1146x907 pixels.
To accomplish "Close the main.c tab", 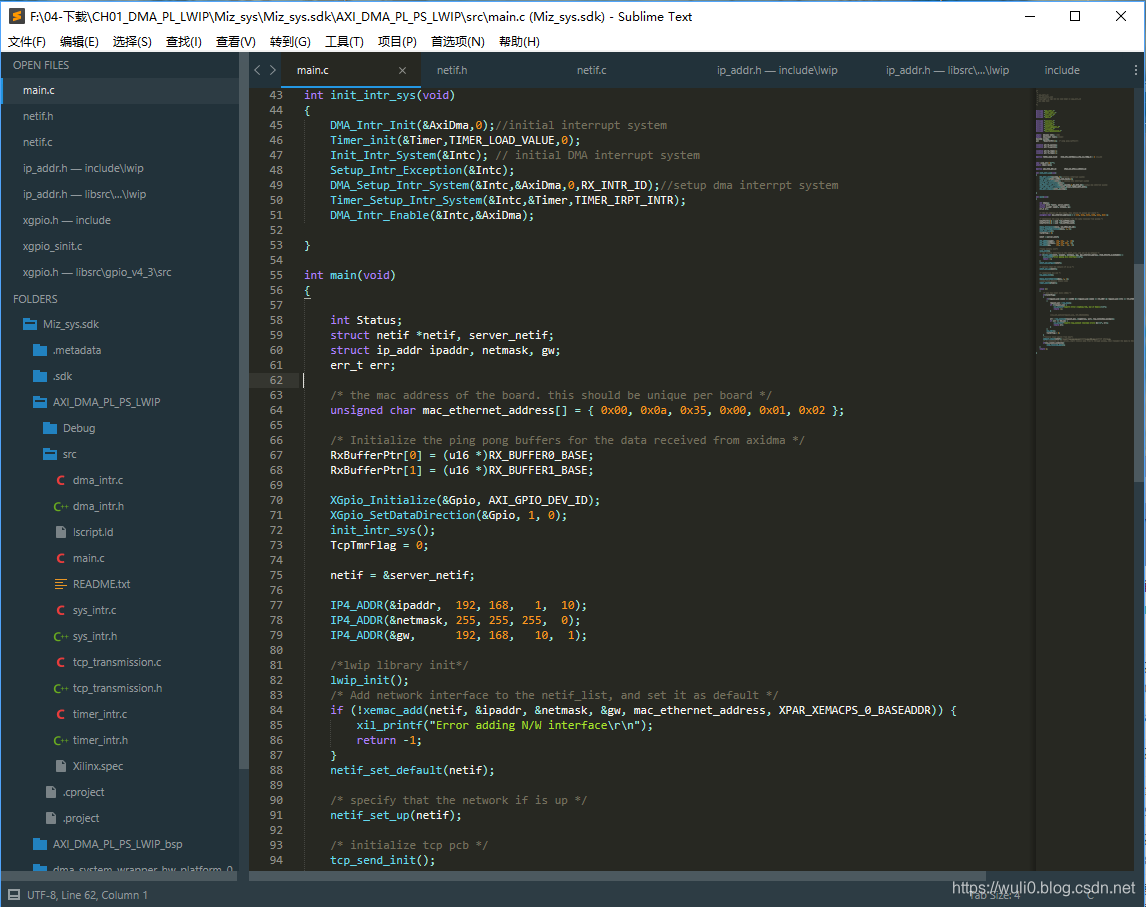I will [x=402, y=70].
